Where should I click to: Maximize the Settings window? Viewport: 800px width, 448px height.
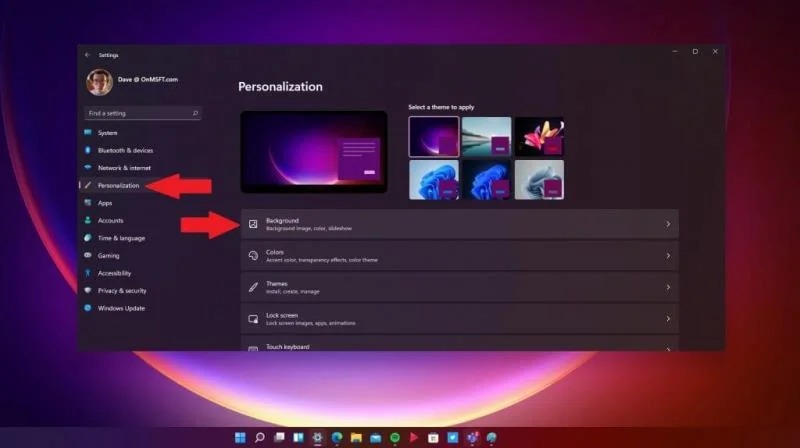(x=695, y=52)
